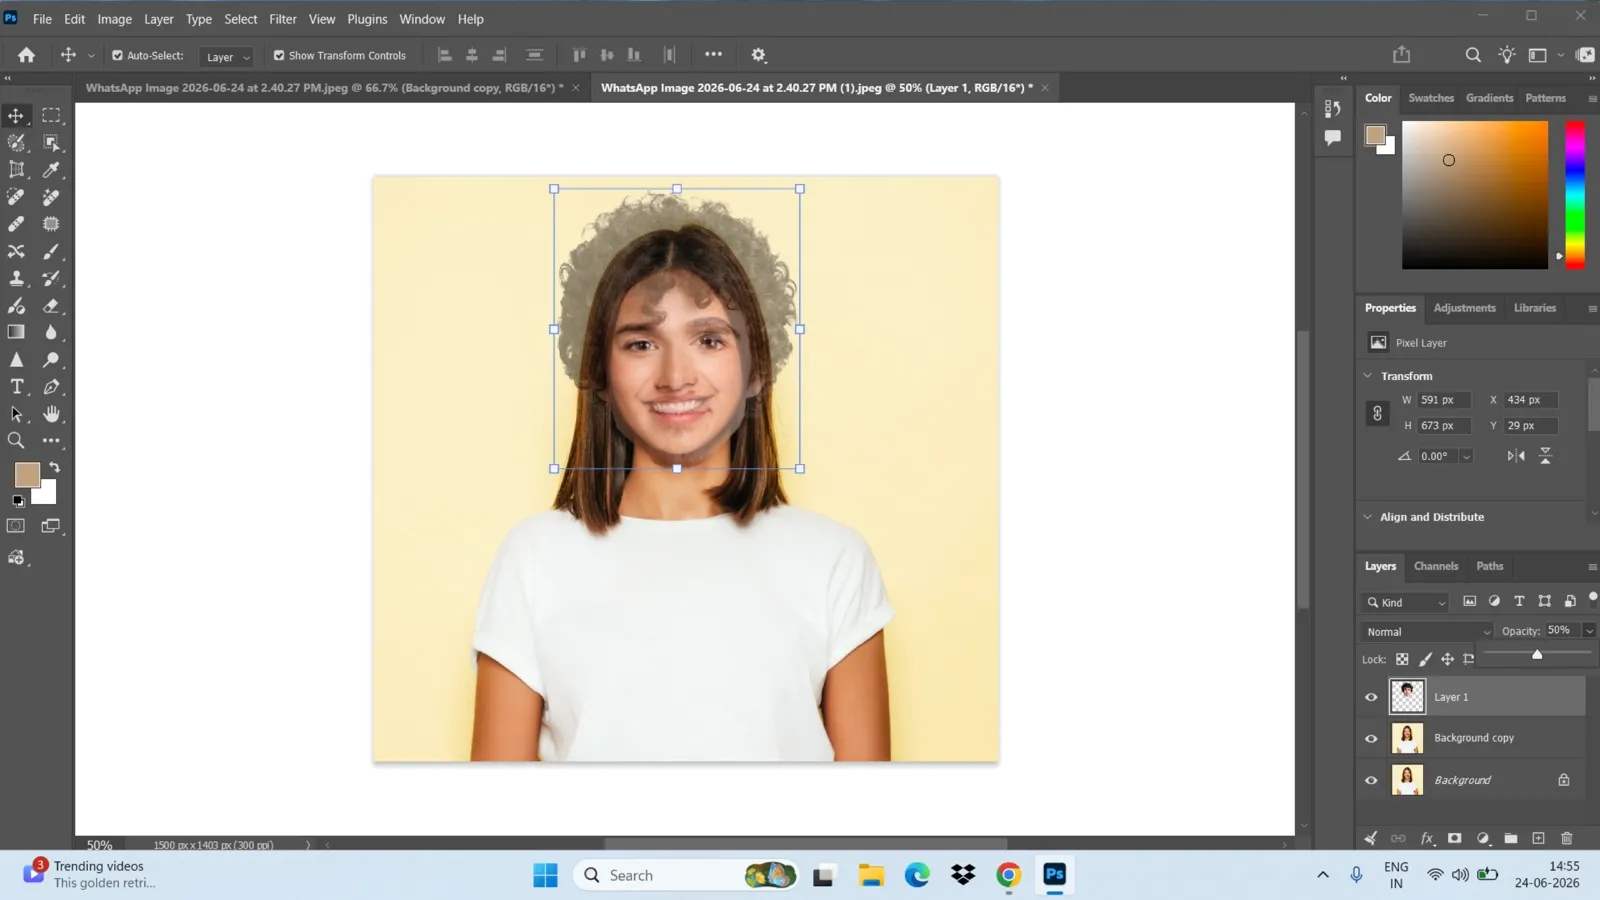Reset default foreground and background colors
The image size is (1600, 900).
coord(18,501)
